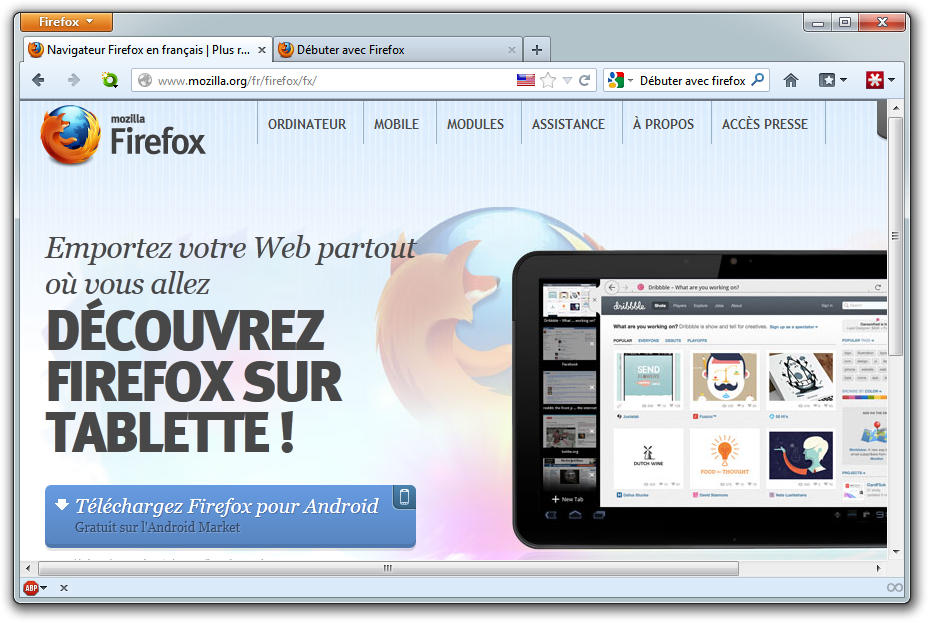
Task: Close the add-on bar with the X
Action: [64, 588]
